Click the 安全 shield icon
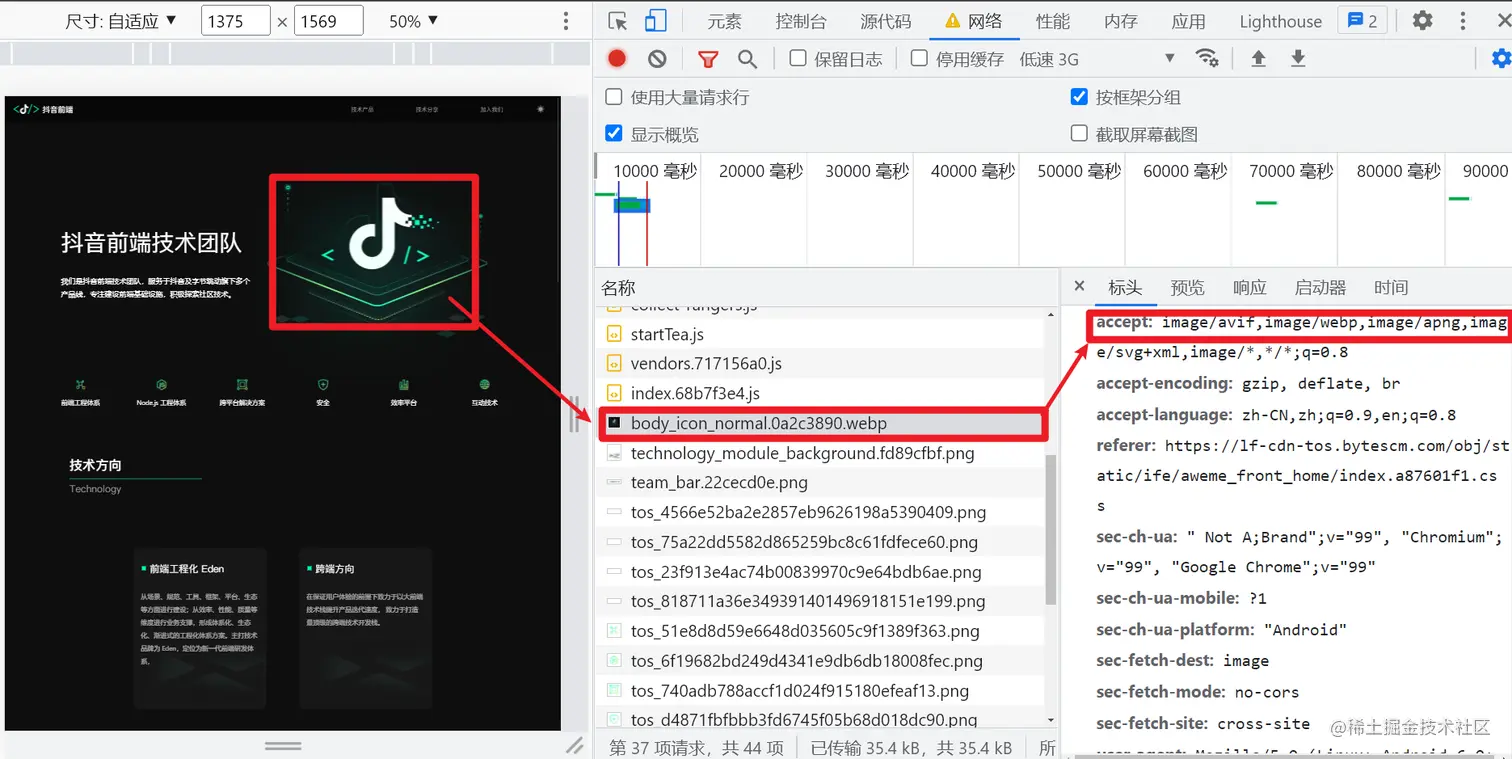The height and width of the screenshot is (759, 1512). pos(323,385)
